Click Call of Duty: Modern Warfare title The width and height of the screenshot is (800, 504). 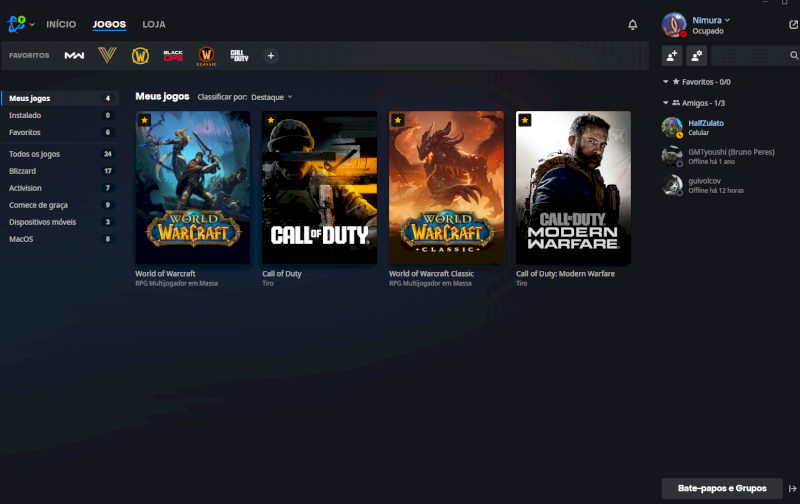(x=565, y=273)
